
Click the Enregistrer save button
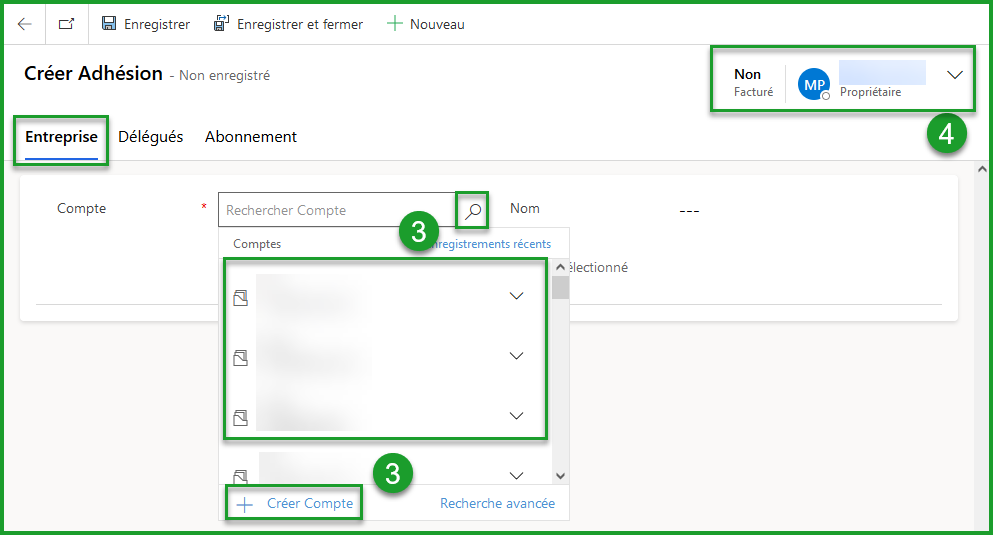pos(146,24)
